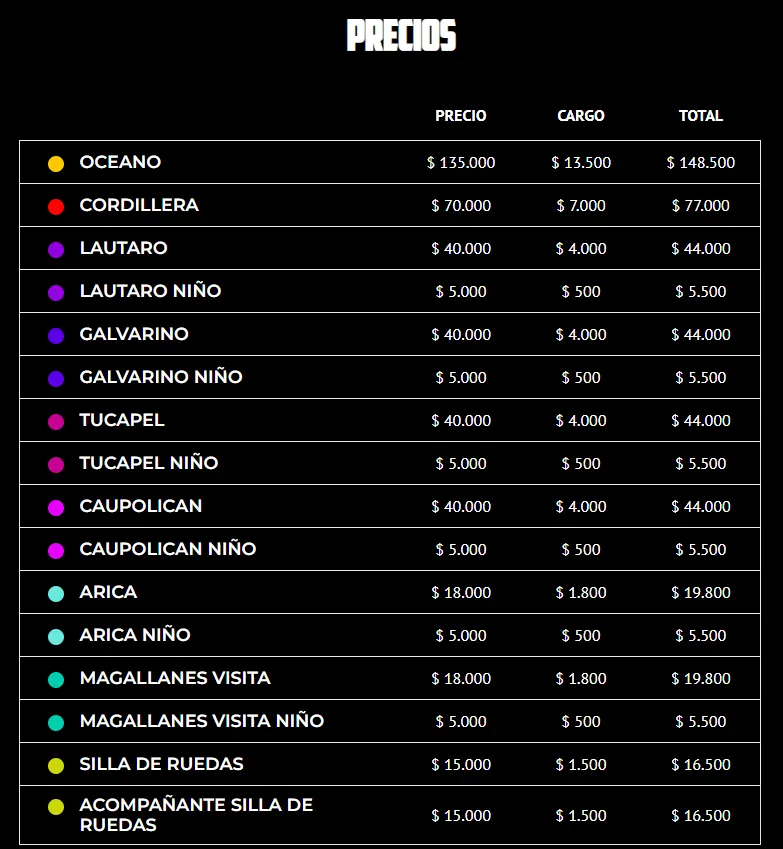
Task: Click the TOTAL column header
Action: [x=701, y=116]
